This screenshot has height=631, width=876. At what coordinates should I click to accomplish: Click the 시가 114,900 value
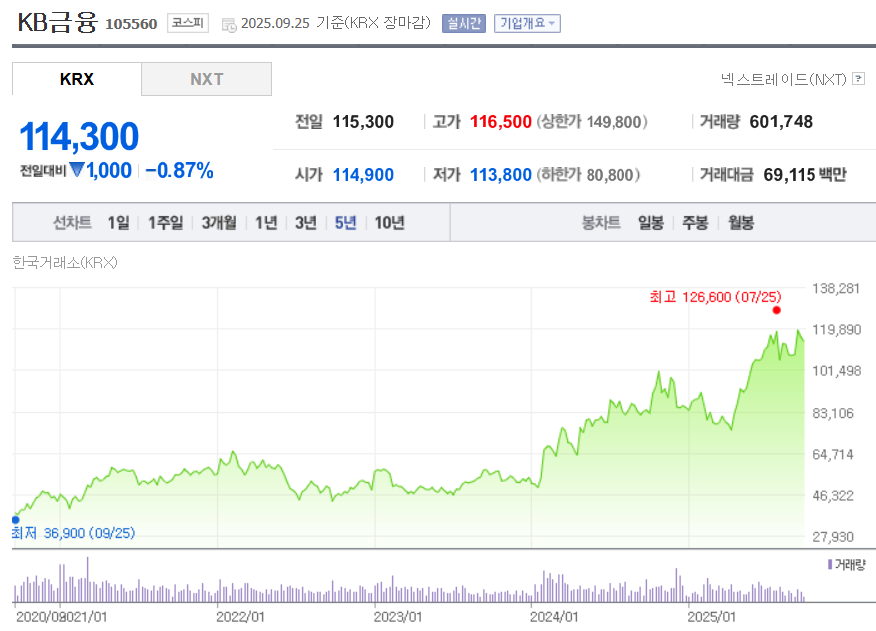[x=363, y=175]
